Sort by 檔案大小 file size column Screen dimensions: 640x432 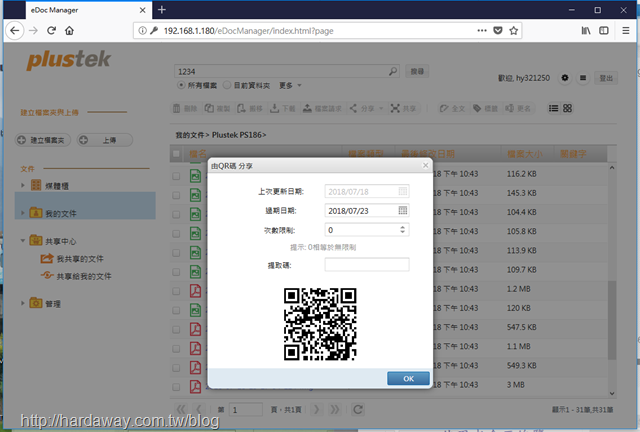(525, 154)
